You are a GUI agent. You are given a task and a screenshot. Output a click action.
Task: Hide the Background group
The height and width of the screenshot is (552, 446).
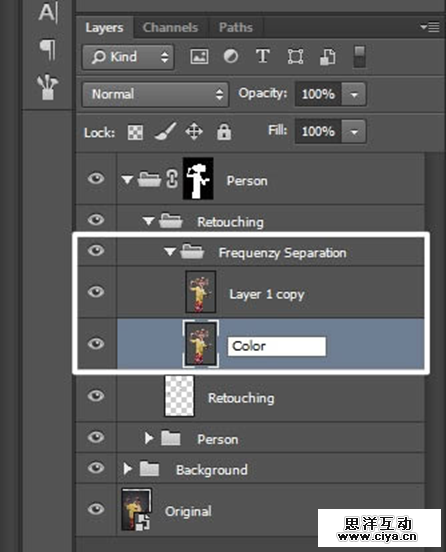coord(96,468)
